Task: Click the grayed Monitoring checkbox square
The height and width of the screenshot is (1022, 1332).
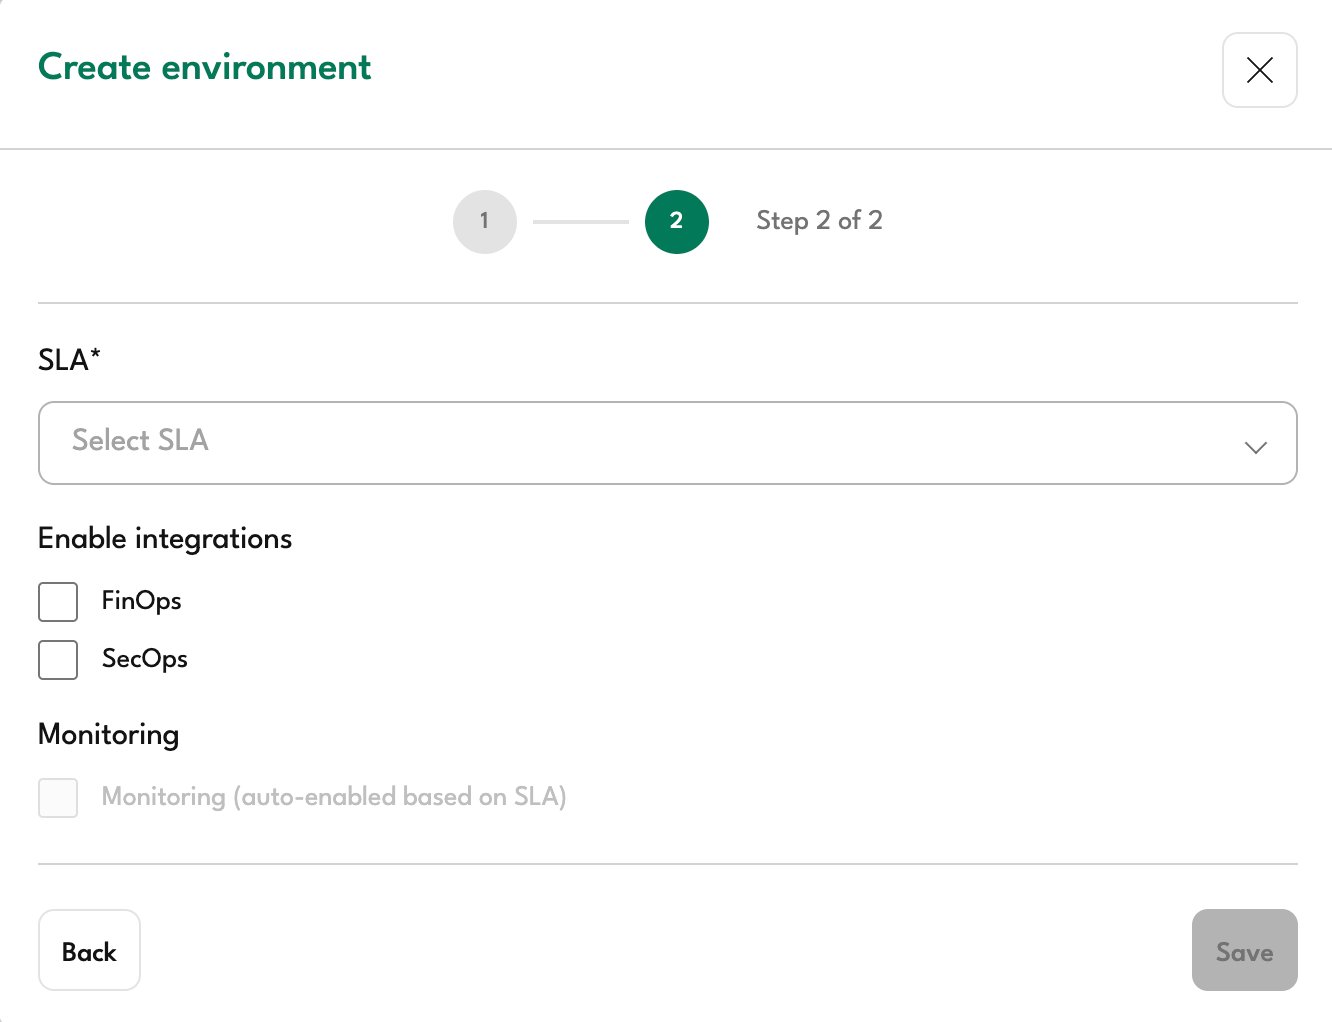Action: click(x=57, y=797)
